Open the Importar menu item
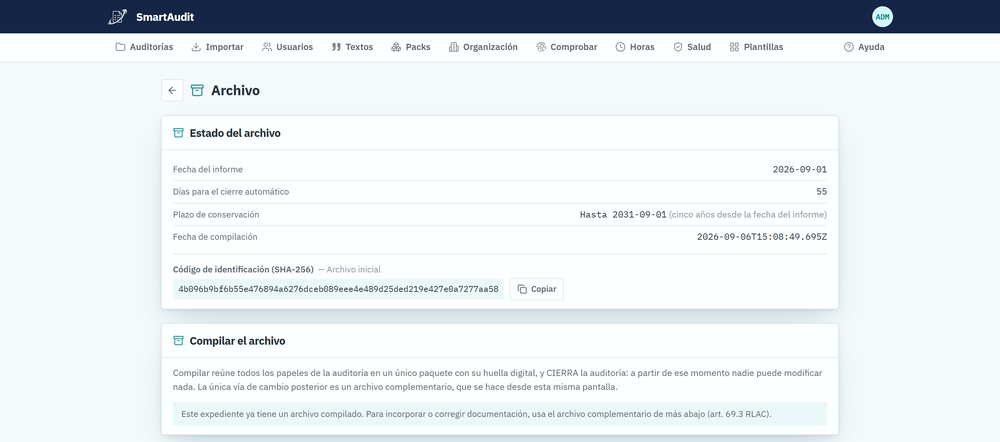 217,47
